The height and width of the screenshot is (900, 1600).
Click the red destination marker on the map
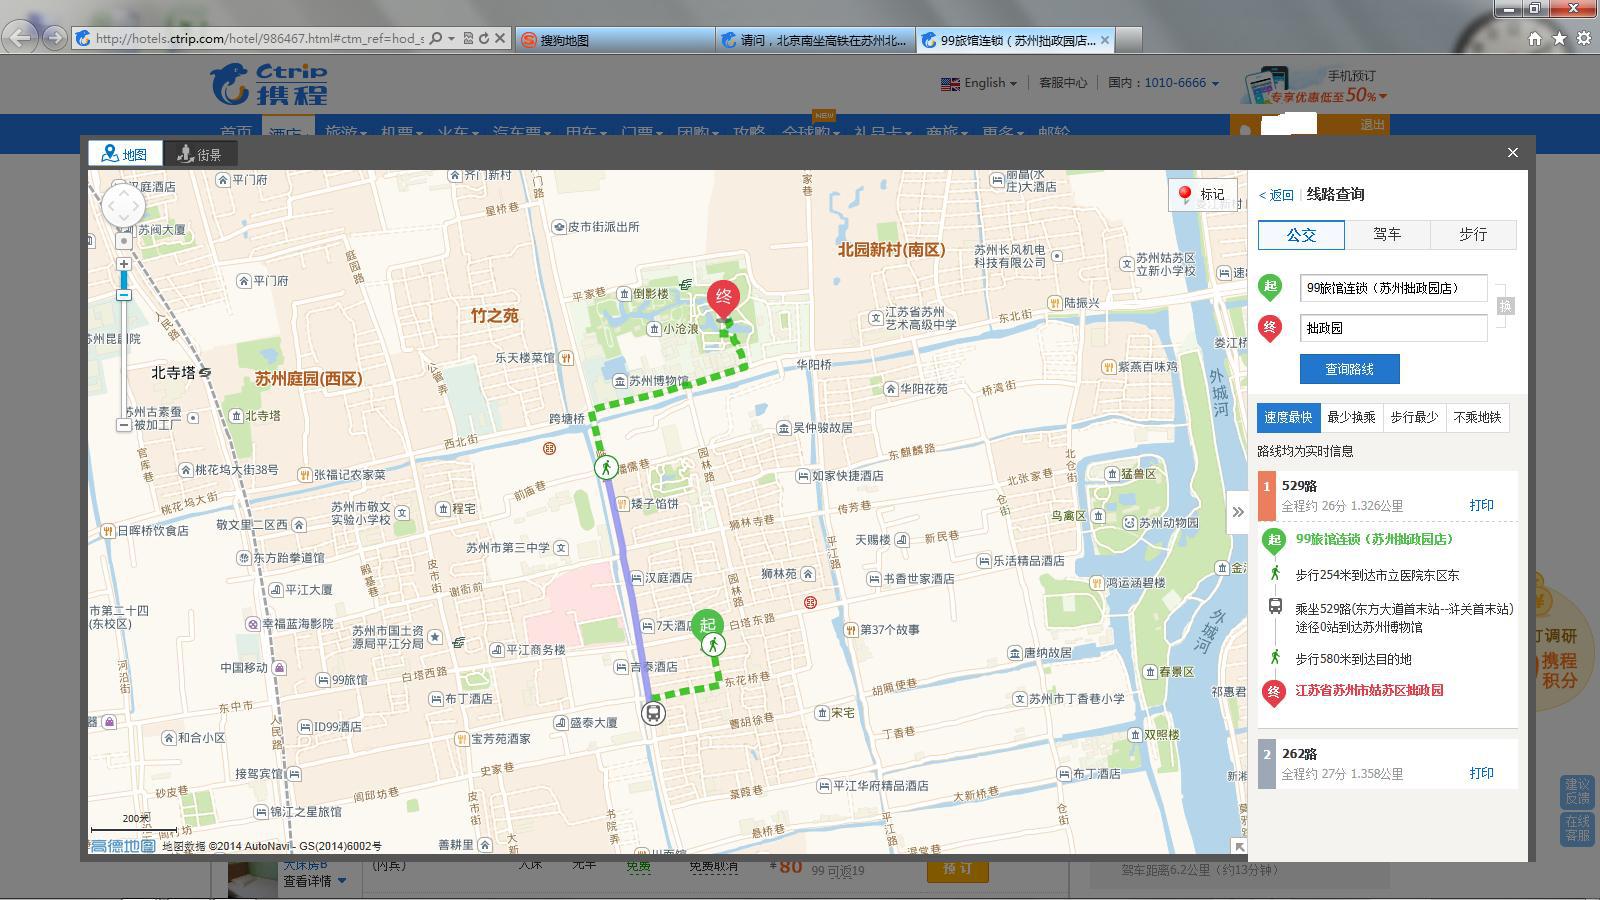point(723,297)
